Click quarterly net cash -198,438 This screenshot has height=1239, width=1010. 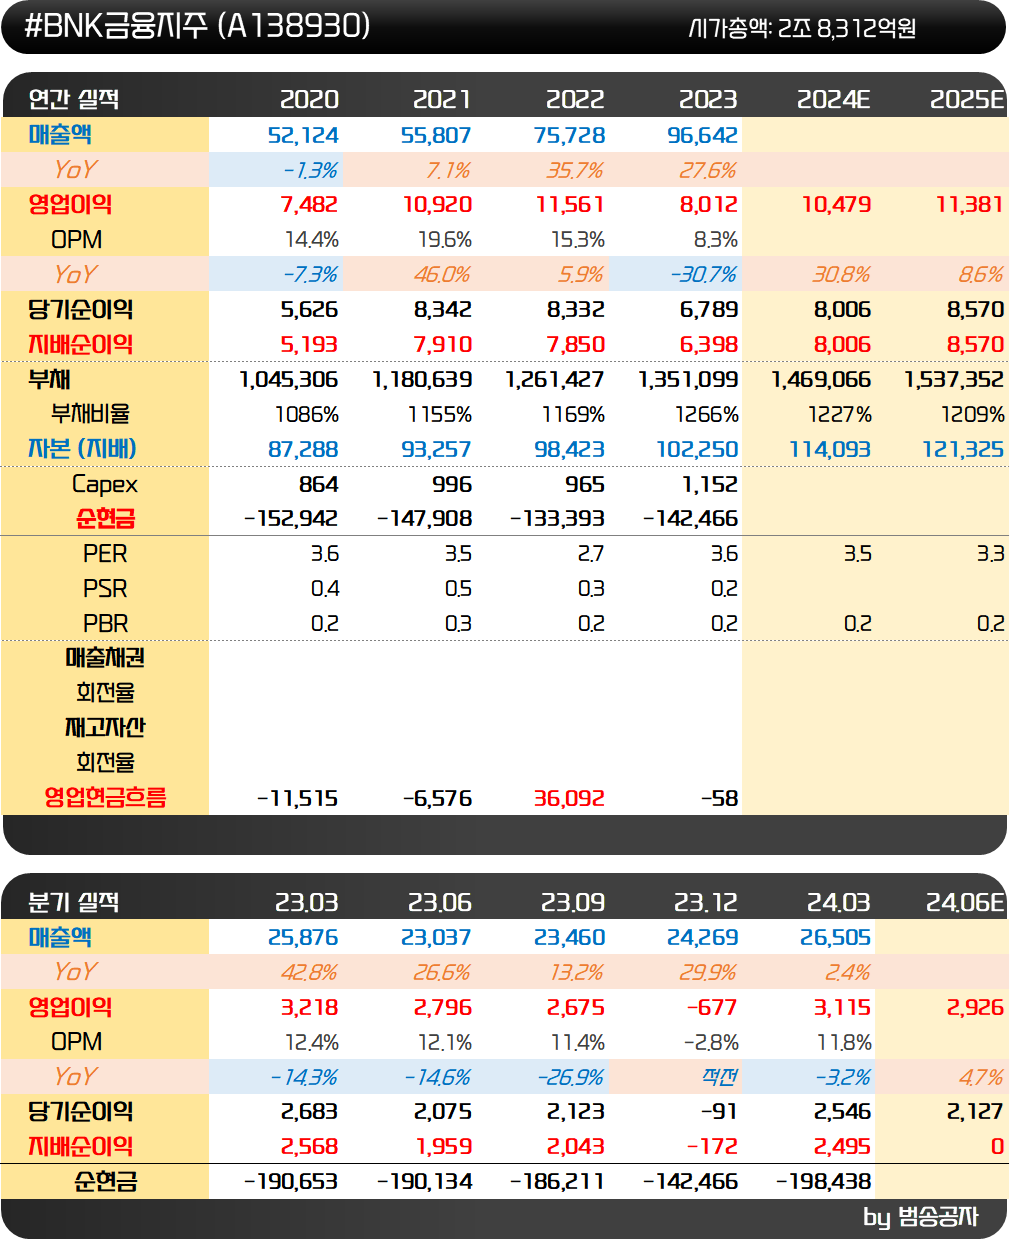click(824, 1181)
